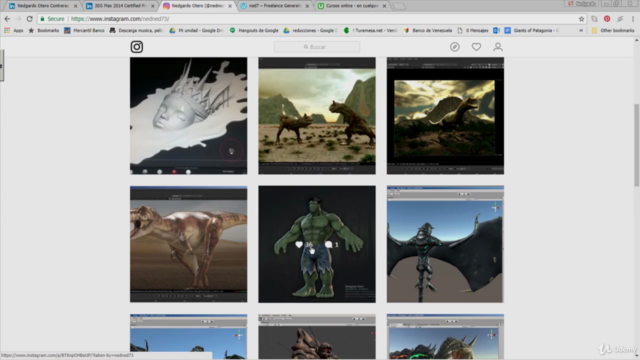
Task: Open the activity heart icon
Action: click(476, 47)
